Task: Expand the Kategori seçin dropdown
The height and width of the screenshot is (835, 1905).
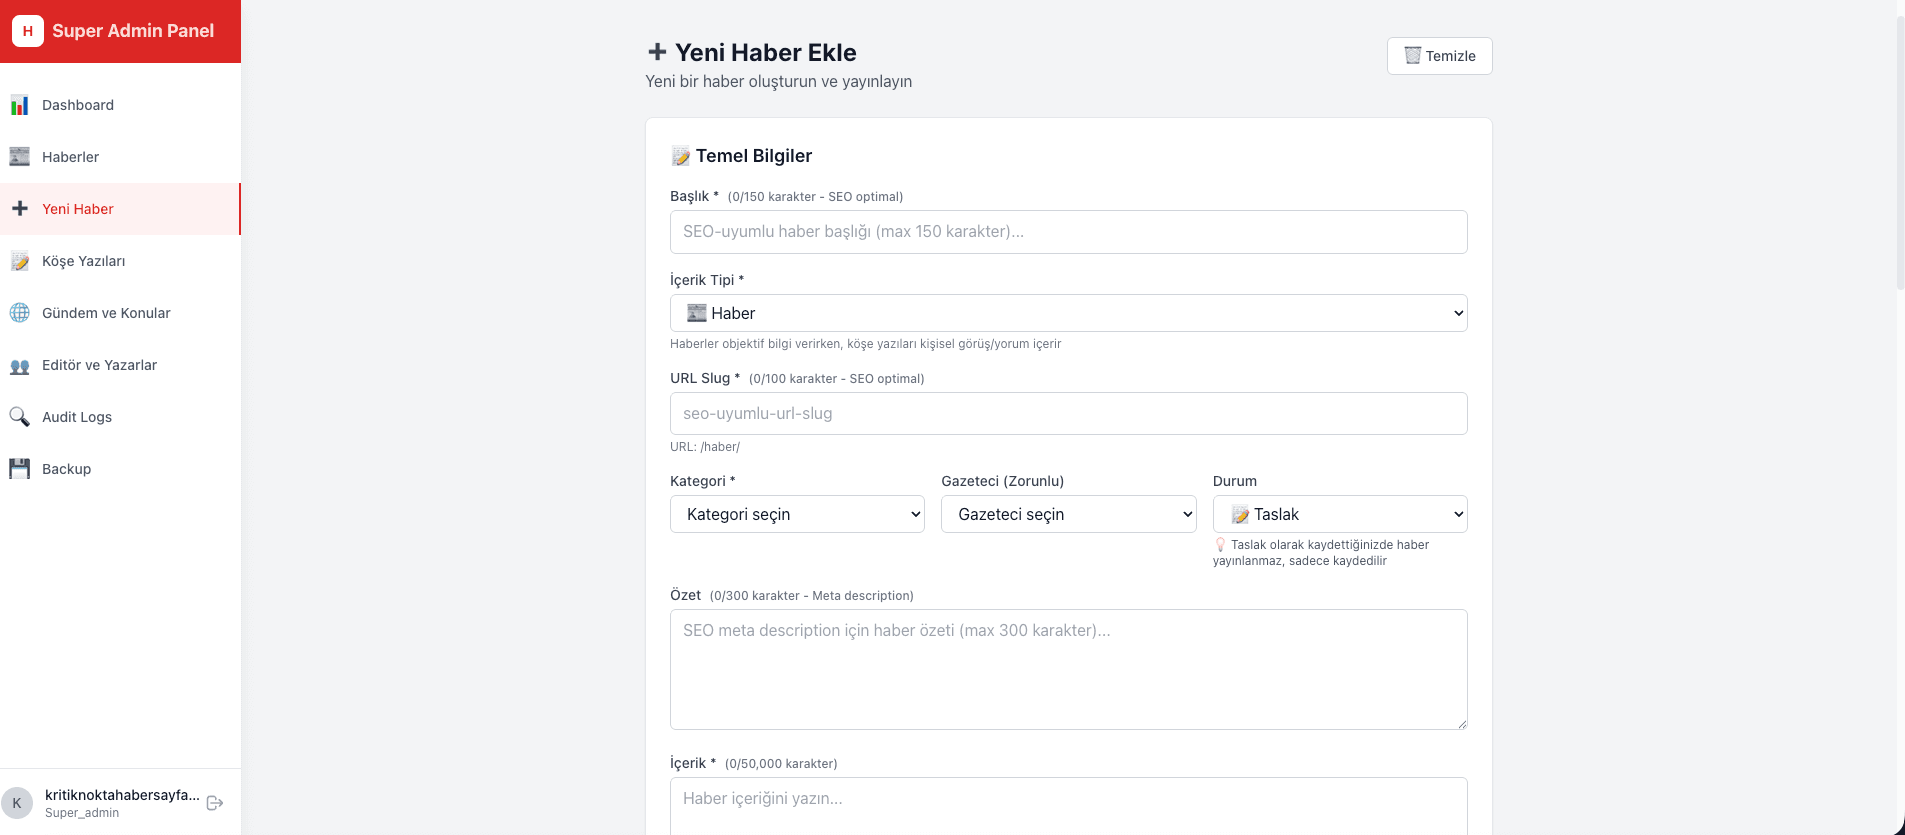Action: (797, 514)
